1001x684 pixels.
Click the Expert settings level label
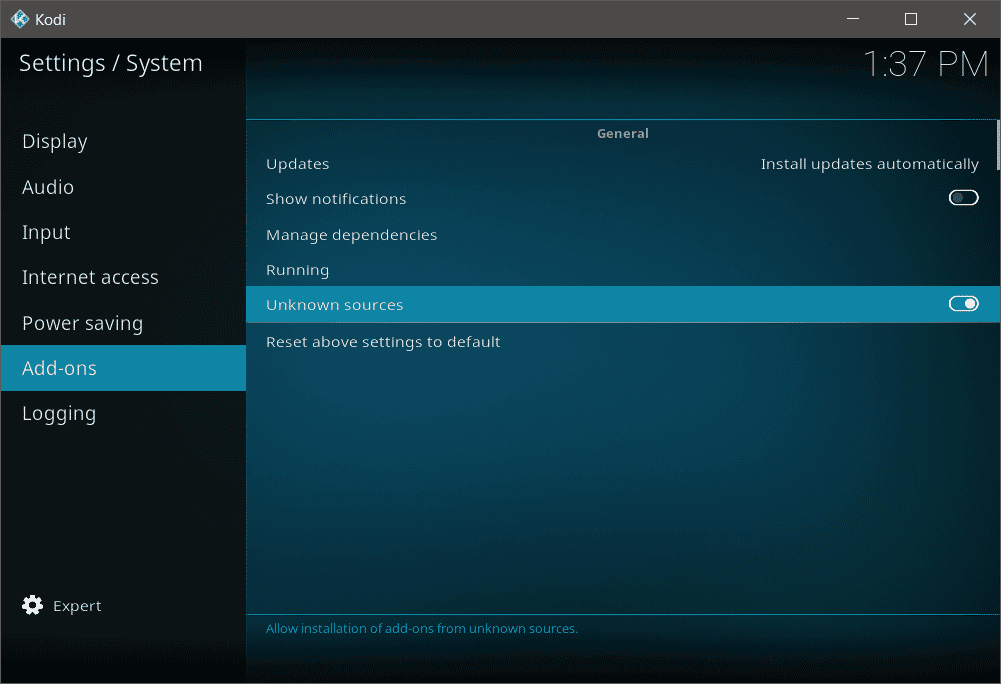coord(77,605)
